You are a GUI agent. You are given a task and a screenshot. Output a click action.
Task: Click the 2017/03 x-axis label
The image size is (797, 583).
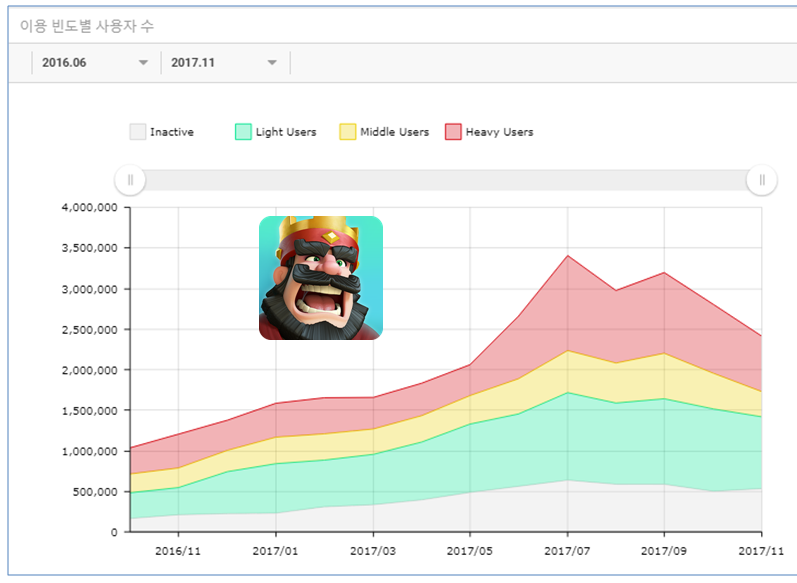[x=373, y=551]
